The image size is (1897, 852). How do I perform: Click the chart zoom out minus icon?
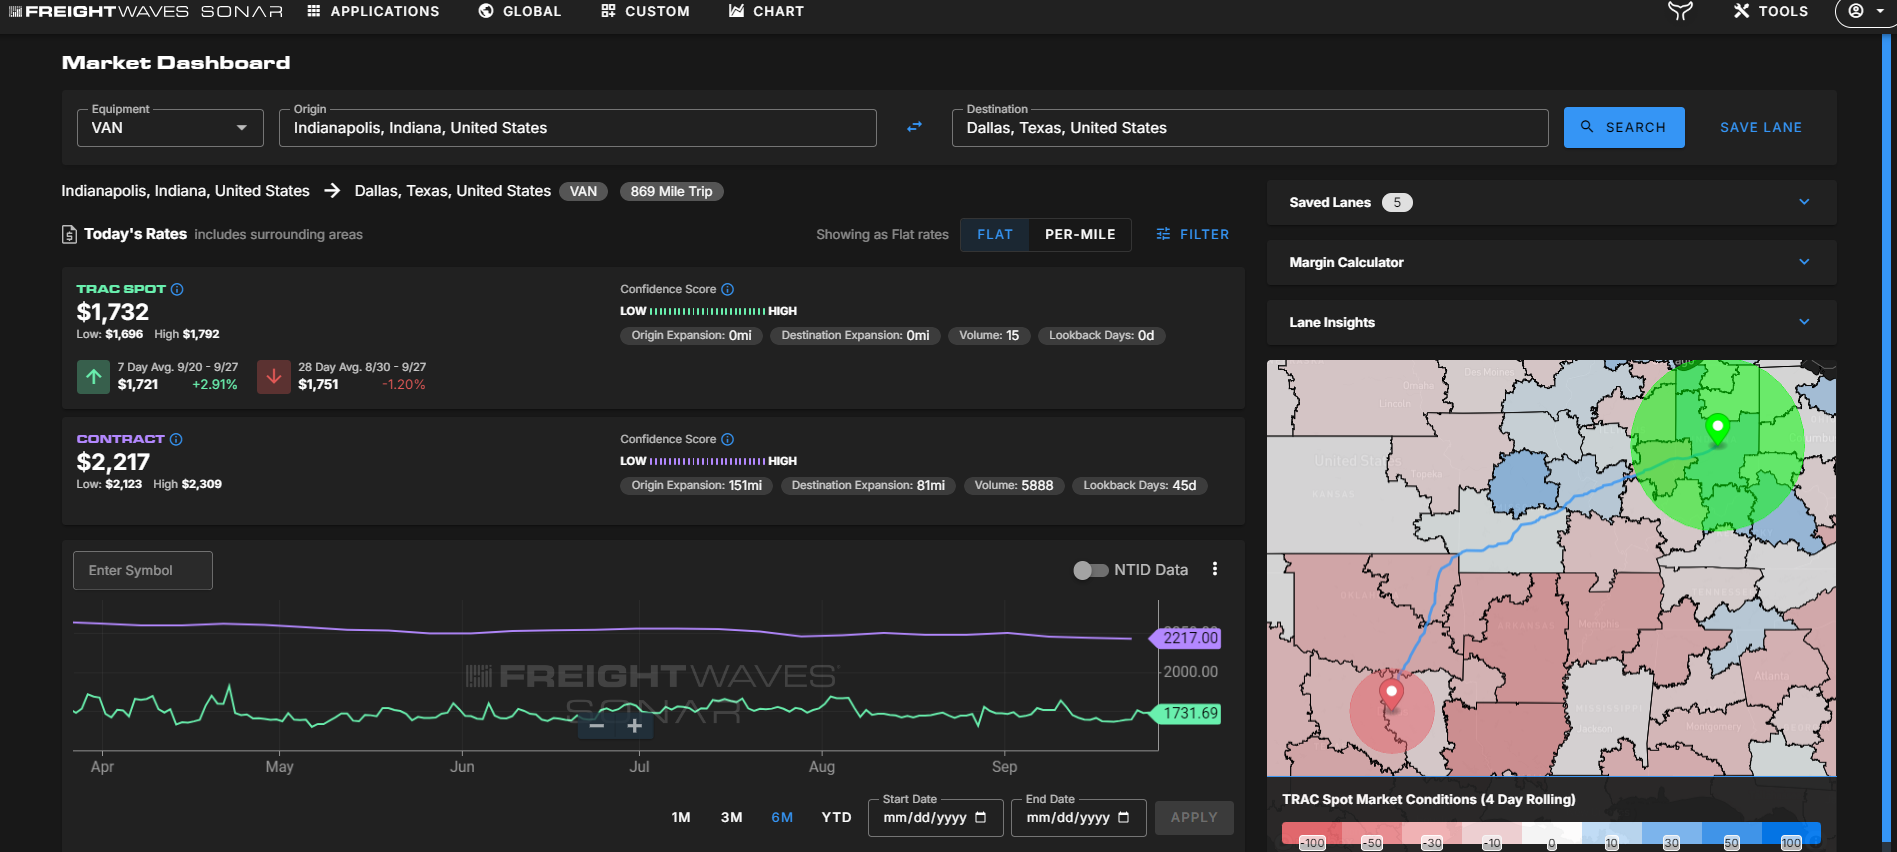coord(597,726)
